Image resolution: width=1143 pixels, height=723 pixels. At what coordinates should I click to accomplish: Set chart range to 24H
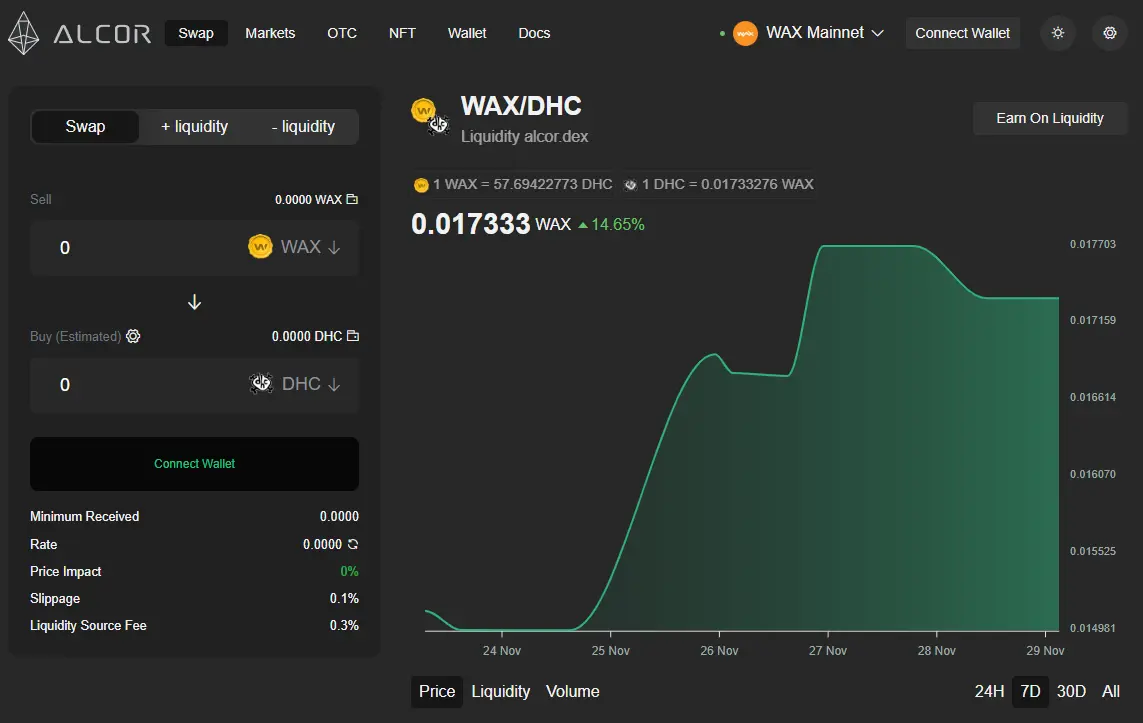(989, 691)
